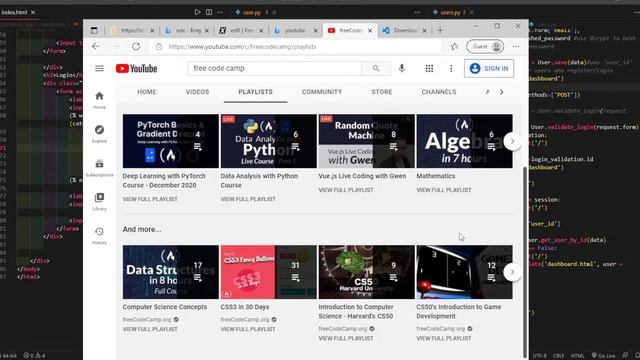Open CS50's Game Development thumbnail

[464, 272]
